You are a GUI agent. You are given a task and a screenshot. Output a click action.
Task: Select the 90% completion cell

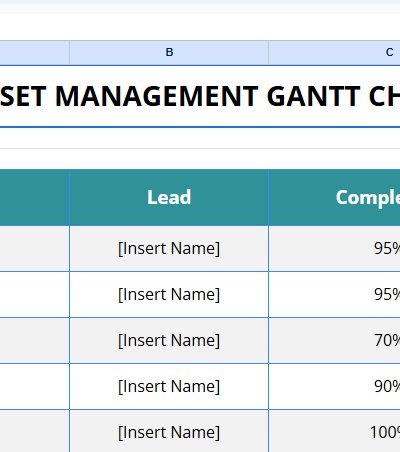(334, 386)
